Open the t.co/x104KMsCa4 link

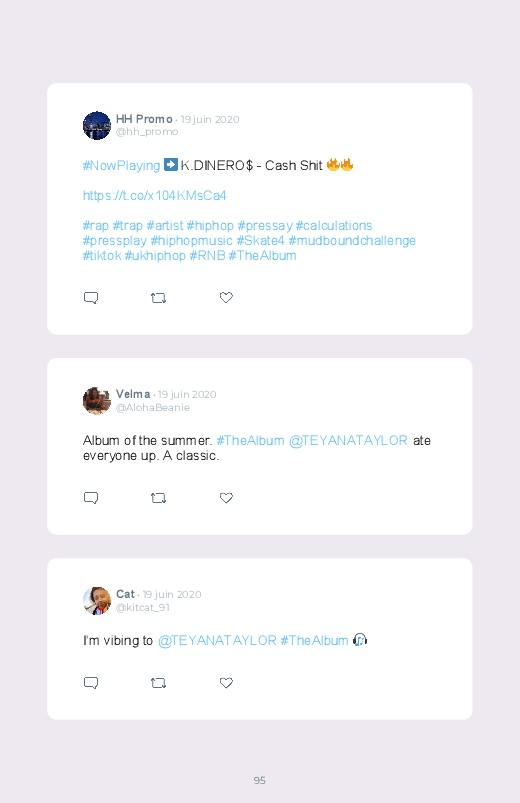(154, 196)
